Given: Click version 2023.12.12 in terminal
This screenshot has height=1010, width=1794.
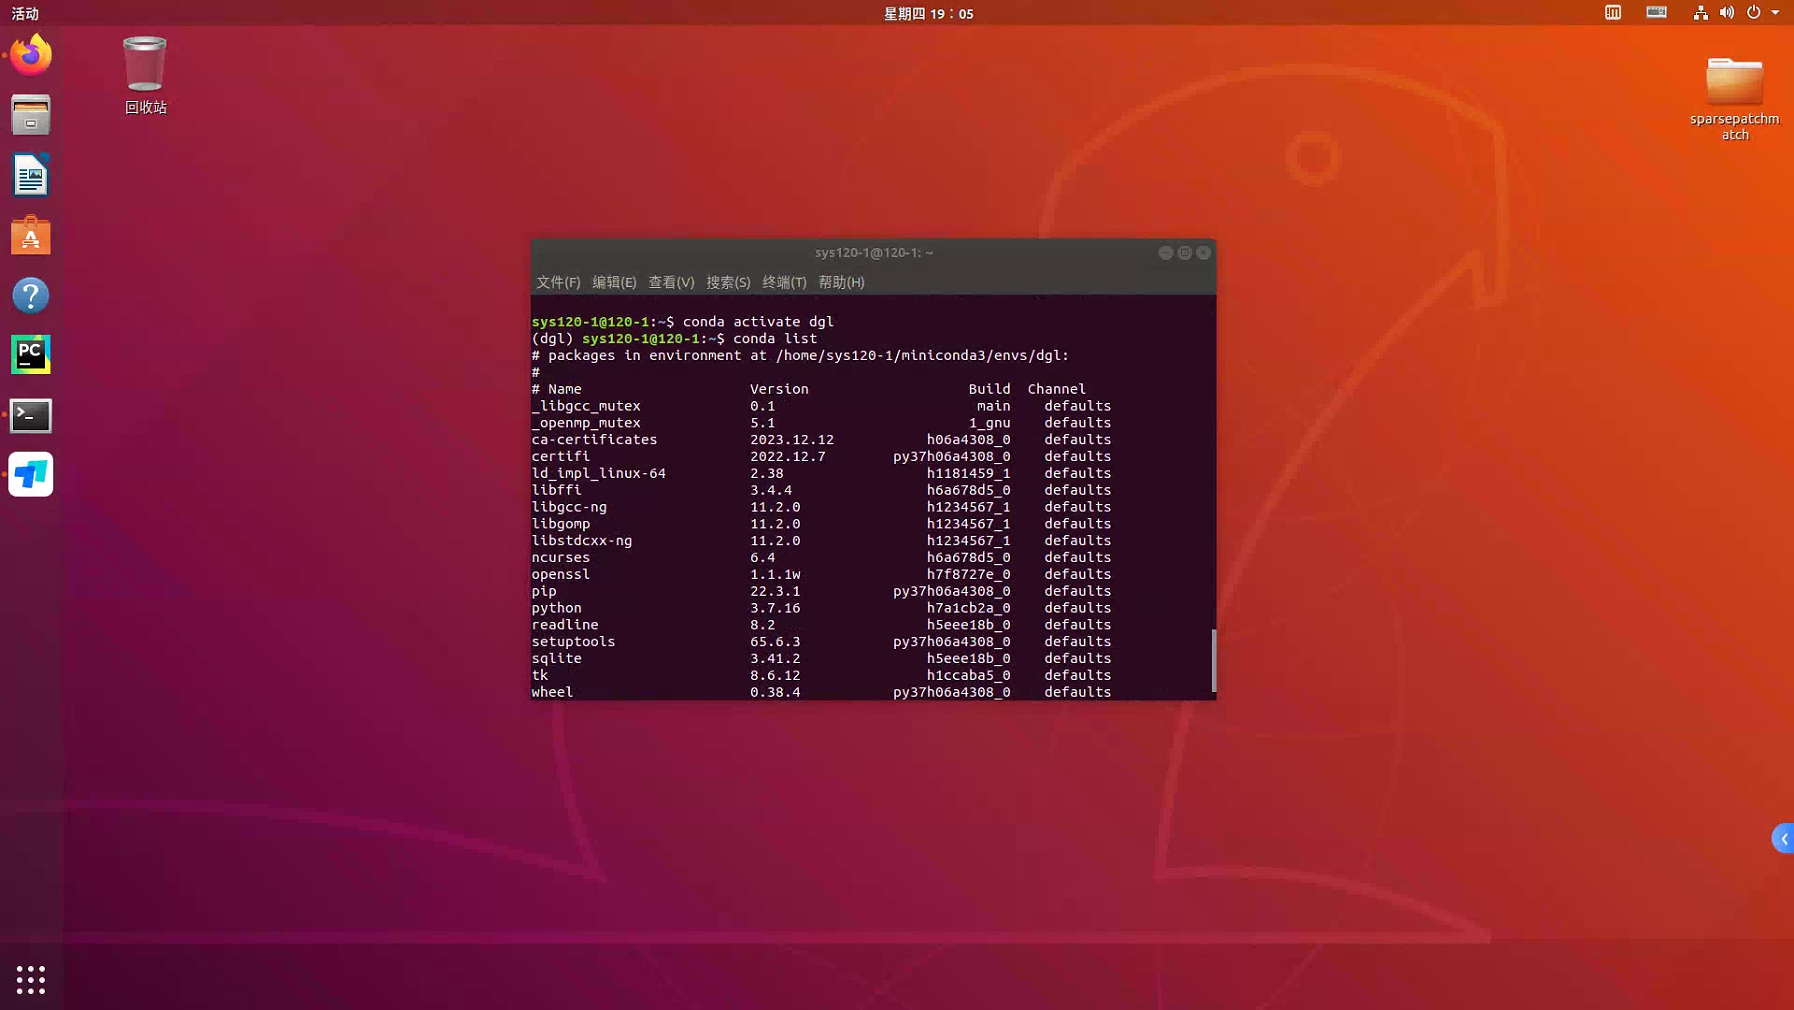Looking at the screenshot, I should [792, 439].
